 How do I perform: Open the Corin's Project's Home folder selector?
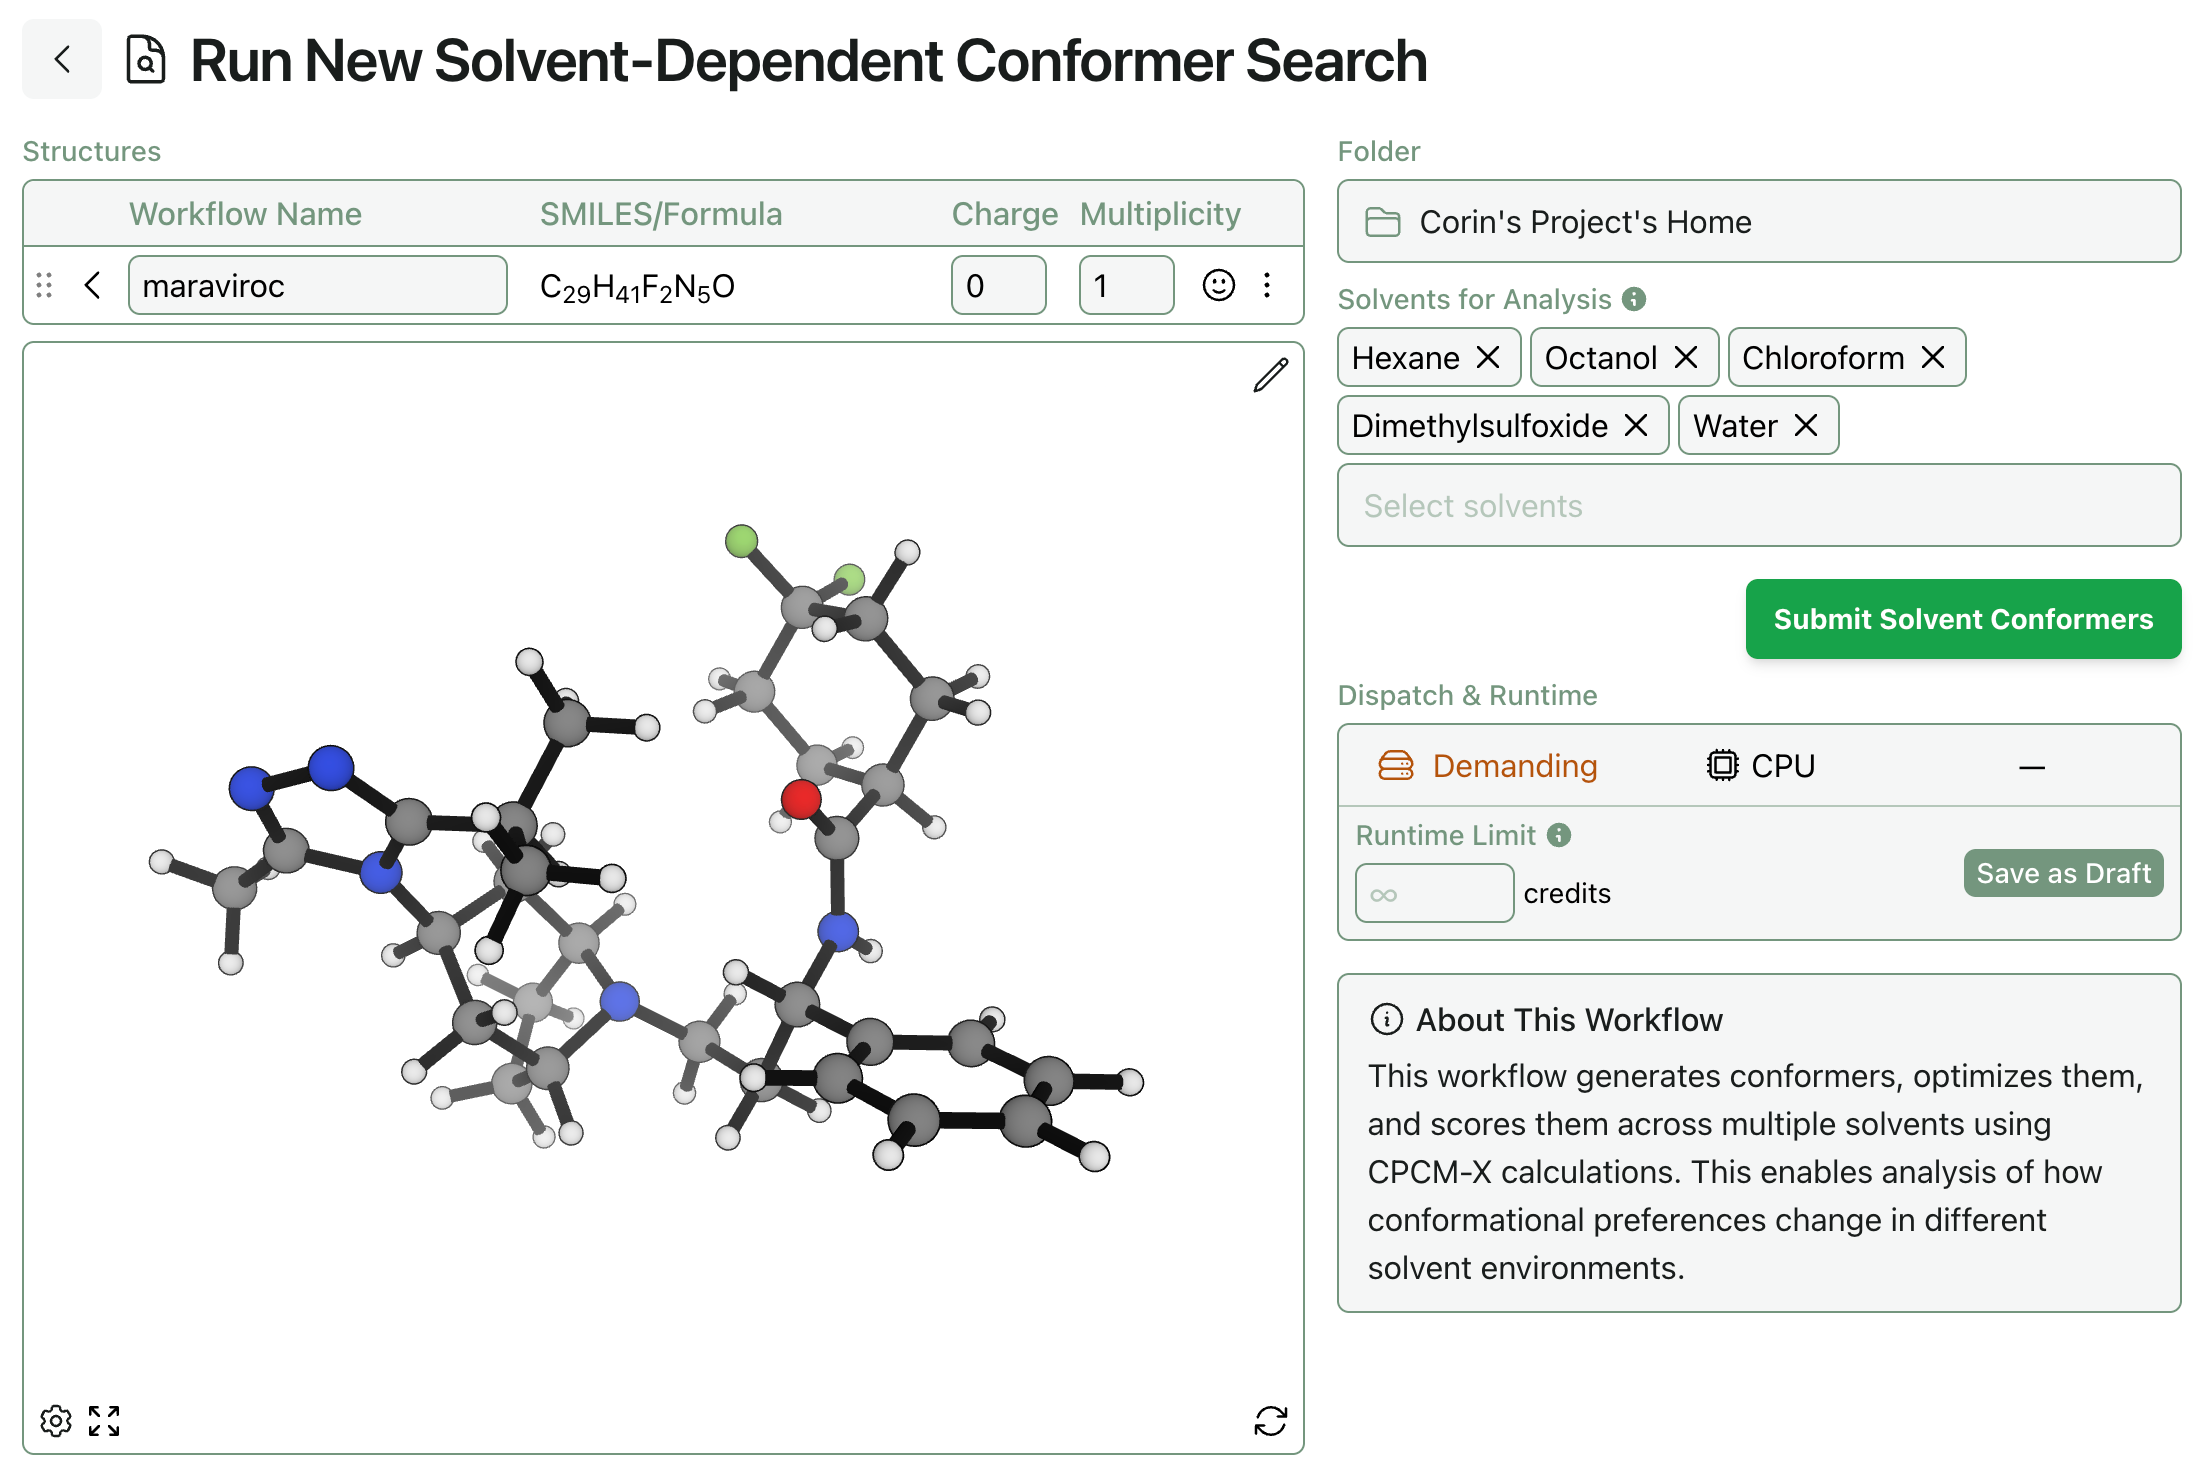(x=1758, y=222)
